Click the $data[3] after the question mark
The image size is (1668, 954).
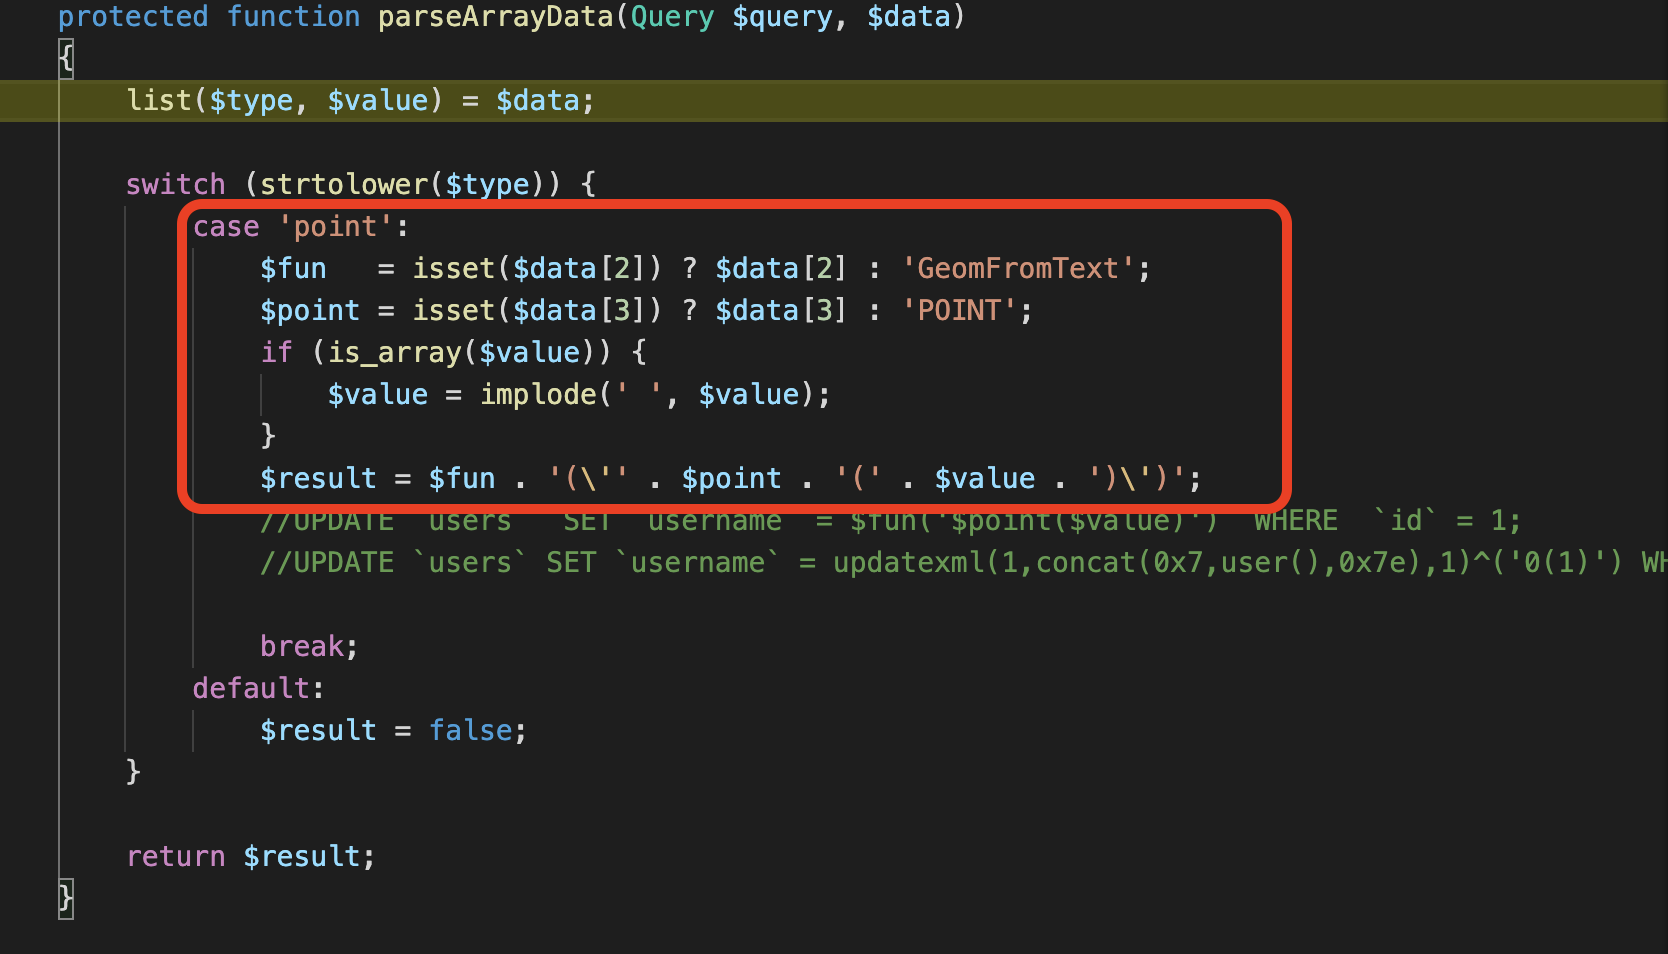[781, 310]
